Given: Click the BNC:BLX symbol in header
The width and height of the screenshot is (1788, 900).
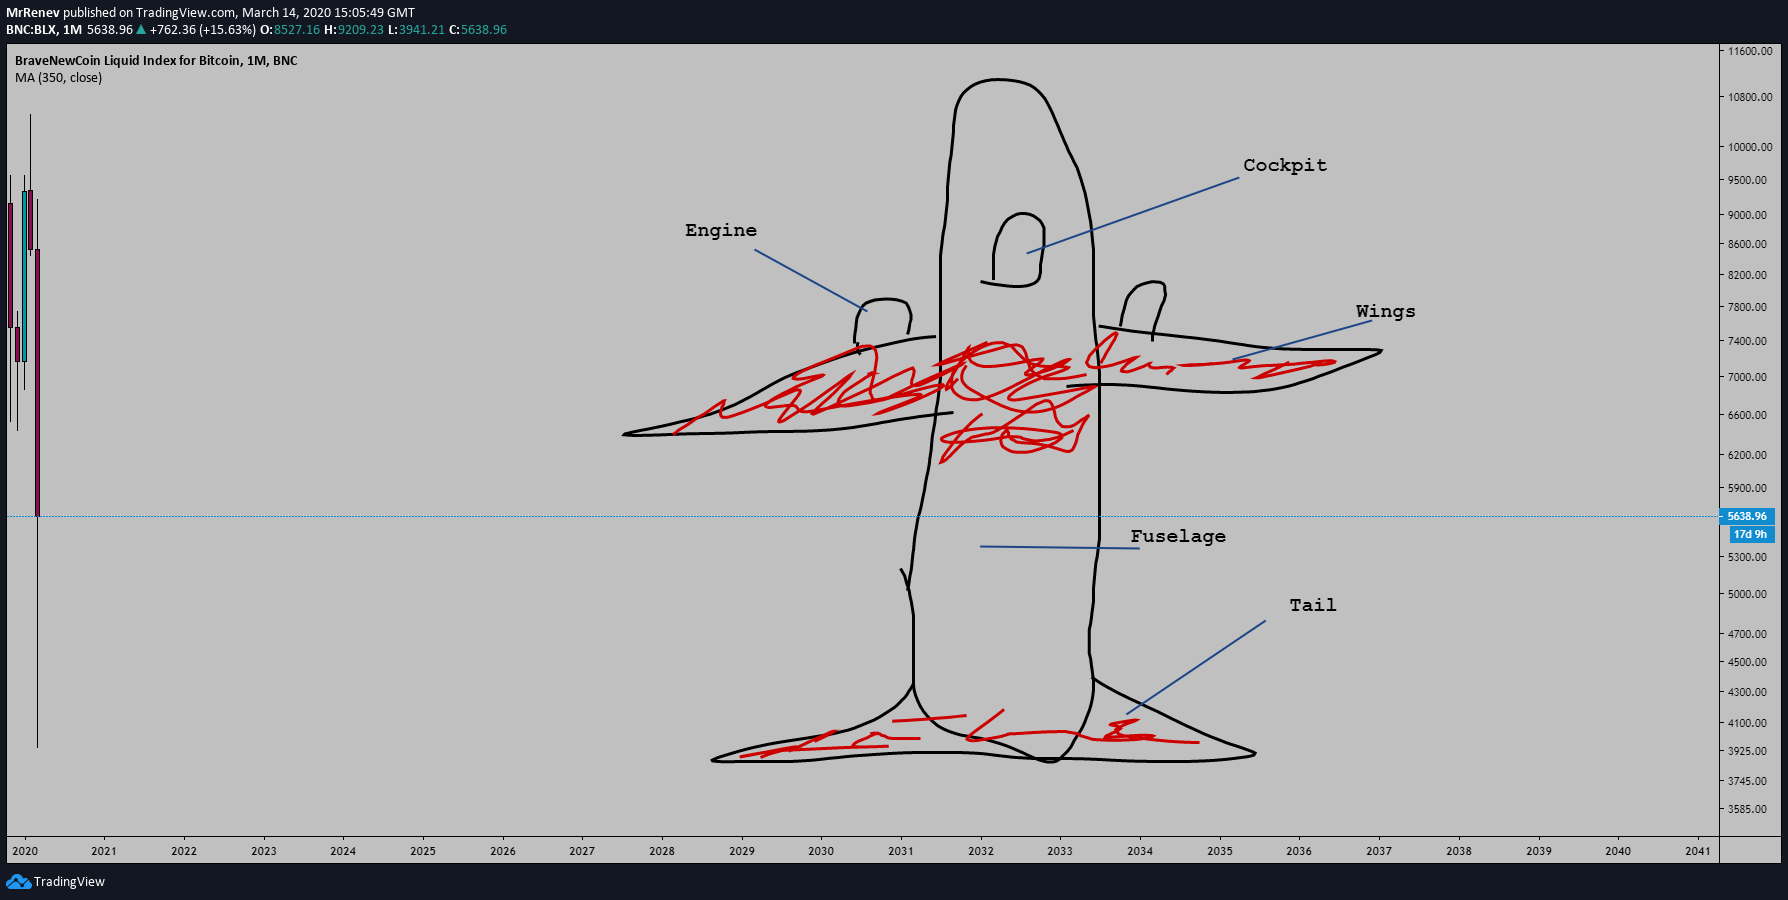Looking at the screenshot, I should coord(31,30).
